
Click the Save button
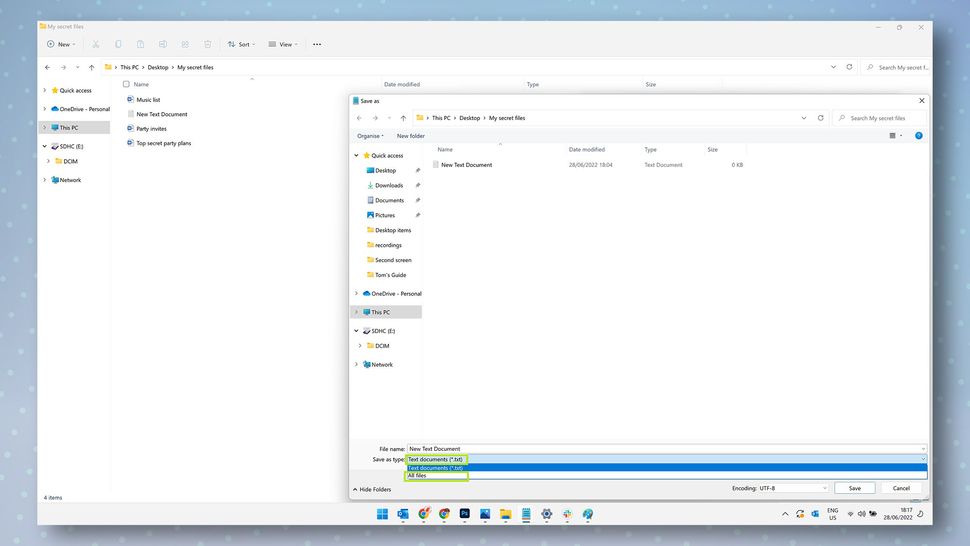pos(854,488)
